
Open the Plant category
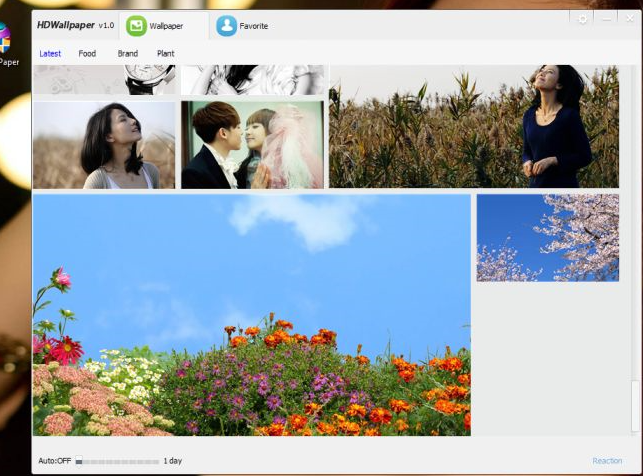pos(165,54)
